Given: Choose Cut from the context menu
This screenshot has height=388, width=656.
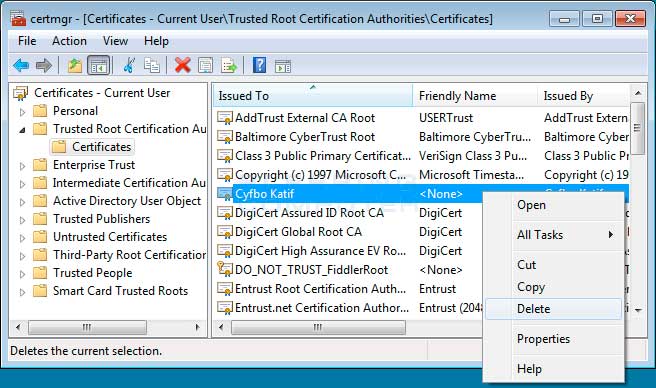Looking at the screenshot, I should (x=554, y=265).
